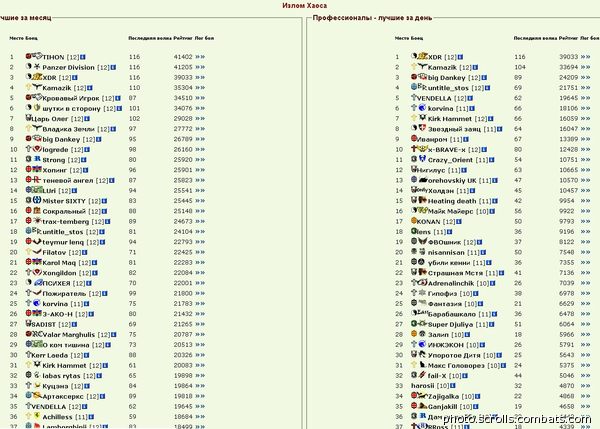
Task: Open info icon beside шутки в сторону
Action: (x=119, y=109)
